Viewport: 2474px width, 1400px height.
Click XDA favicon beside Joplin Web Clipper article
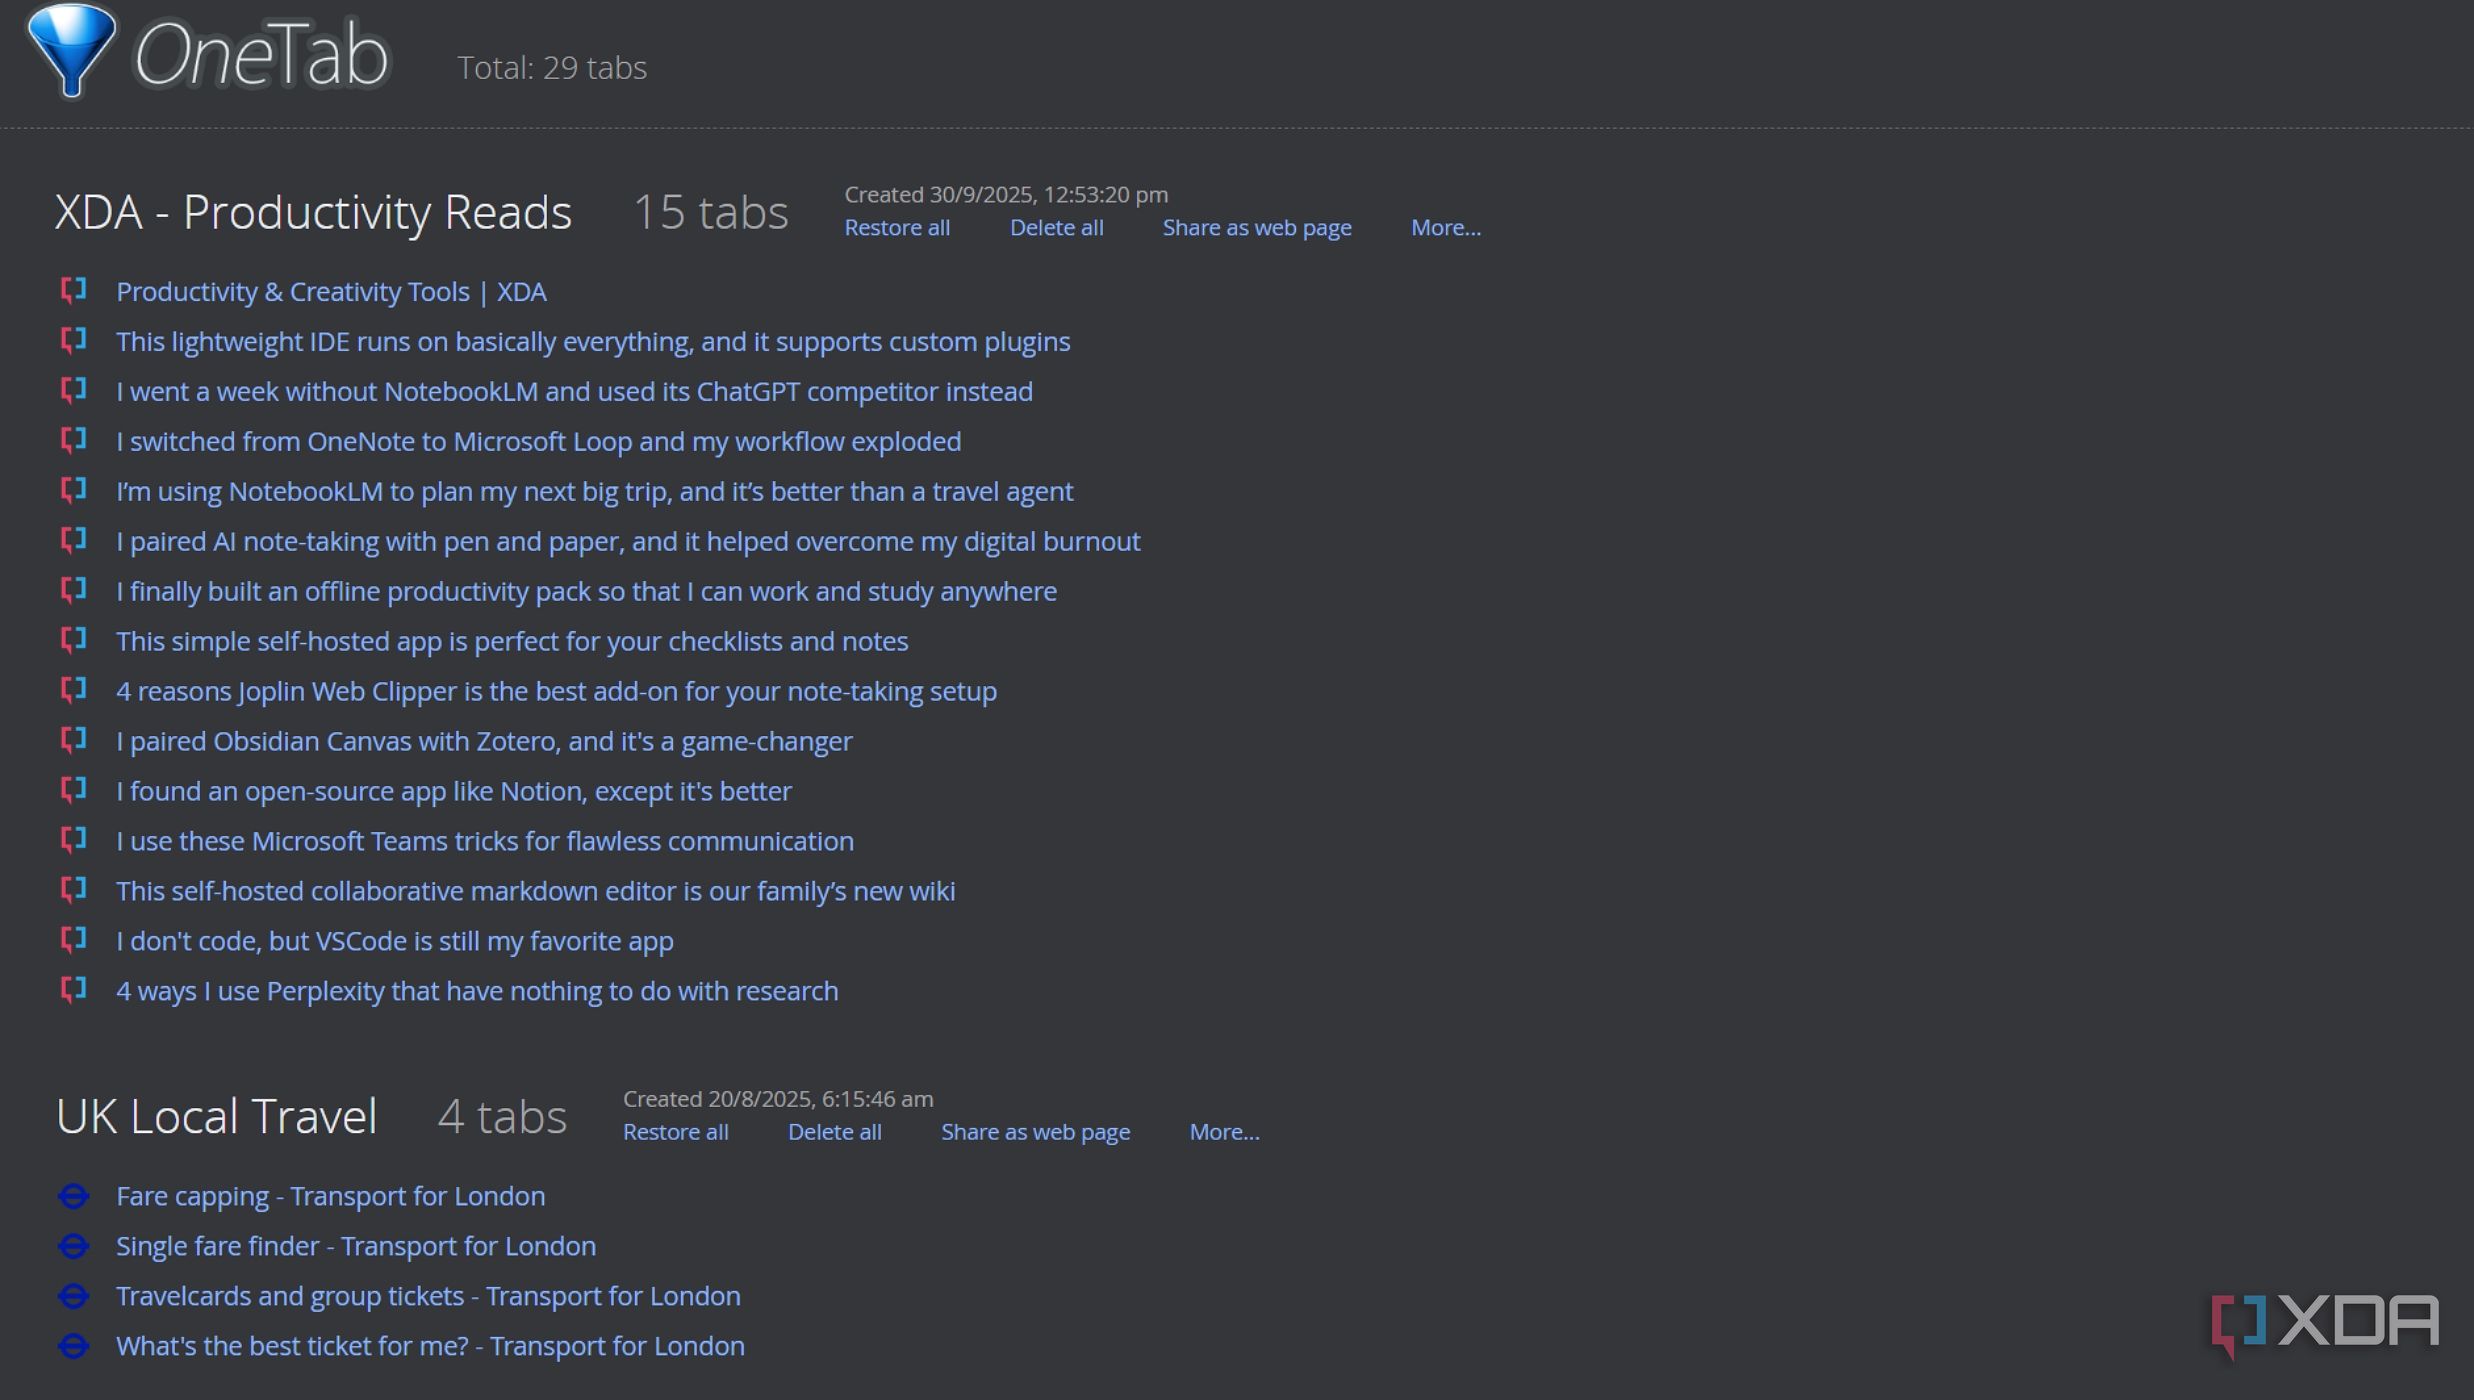point(73,690)
